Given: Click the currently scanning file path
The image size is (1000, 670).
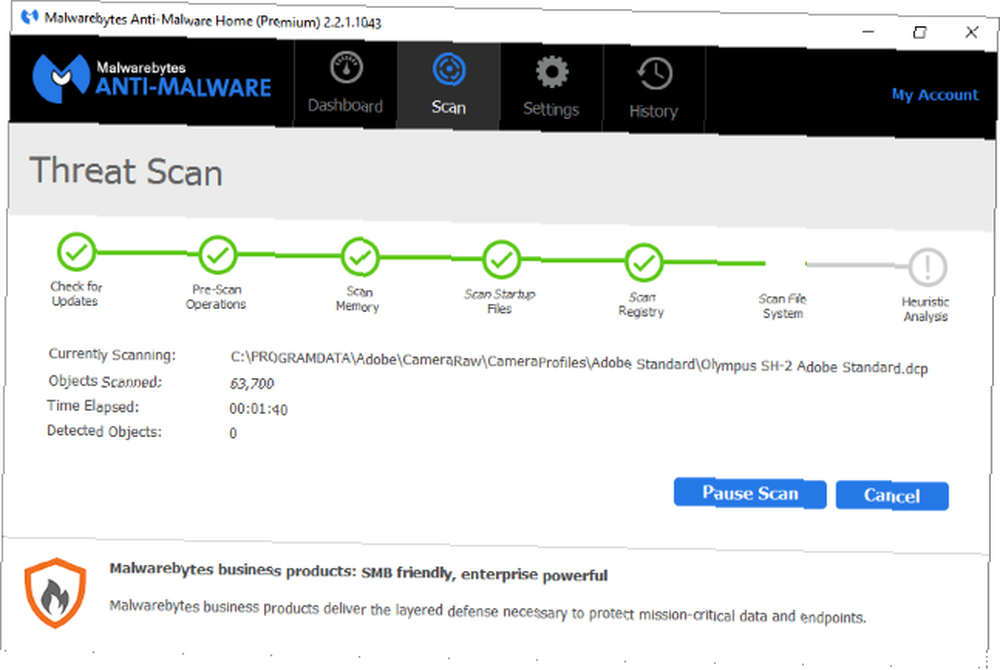Looking at the screenshot, I should pyautogui.click(x=579, y=363).
